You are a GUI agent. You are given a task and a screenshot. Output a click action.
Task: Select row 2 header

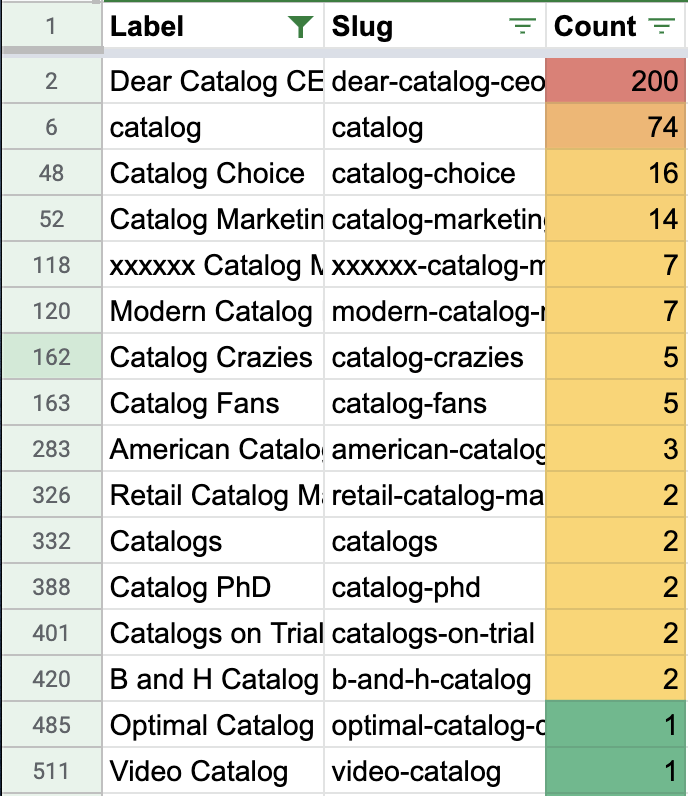pyautogui.click(x=51, y=81)
